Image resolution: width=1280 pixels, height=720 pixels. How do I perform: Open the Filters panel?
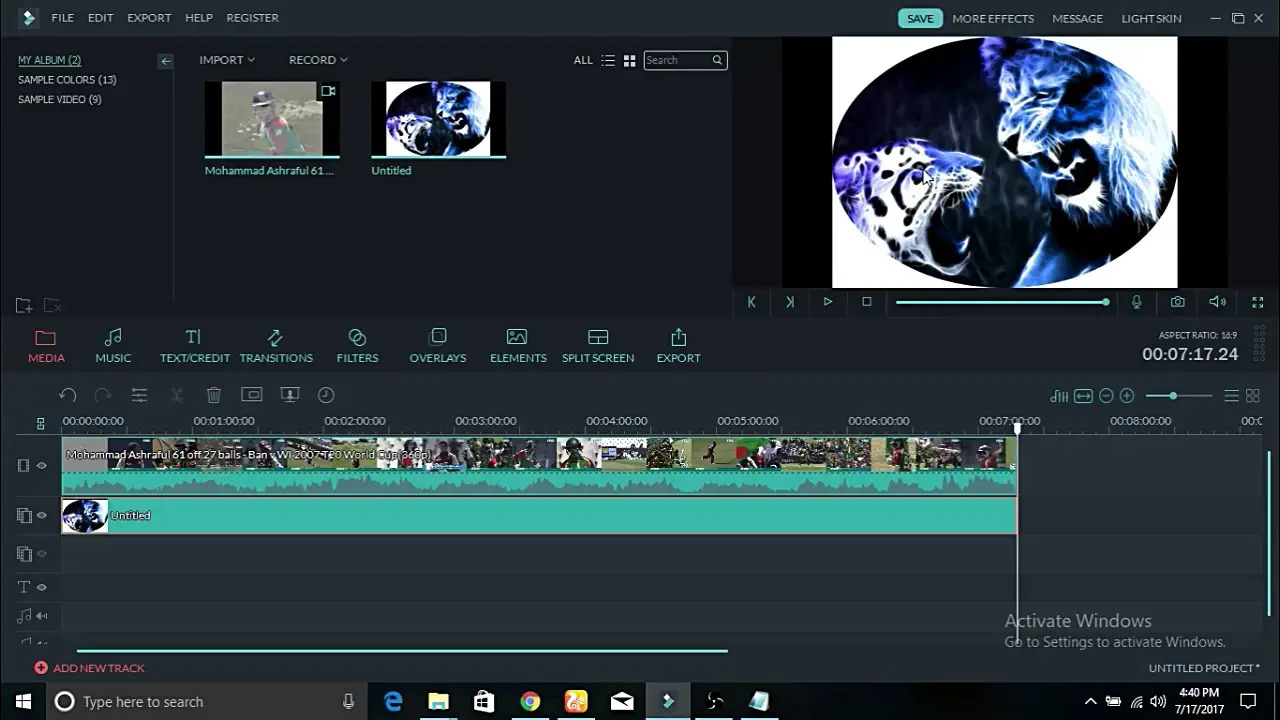357,346
